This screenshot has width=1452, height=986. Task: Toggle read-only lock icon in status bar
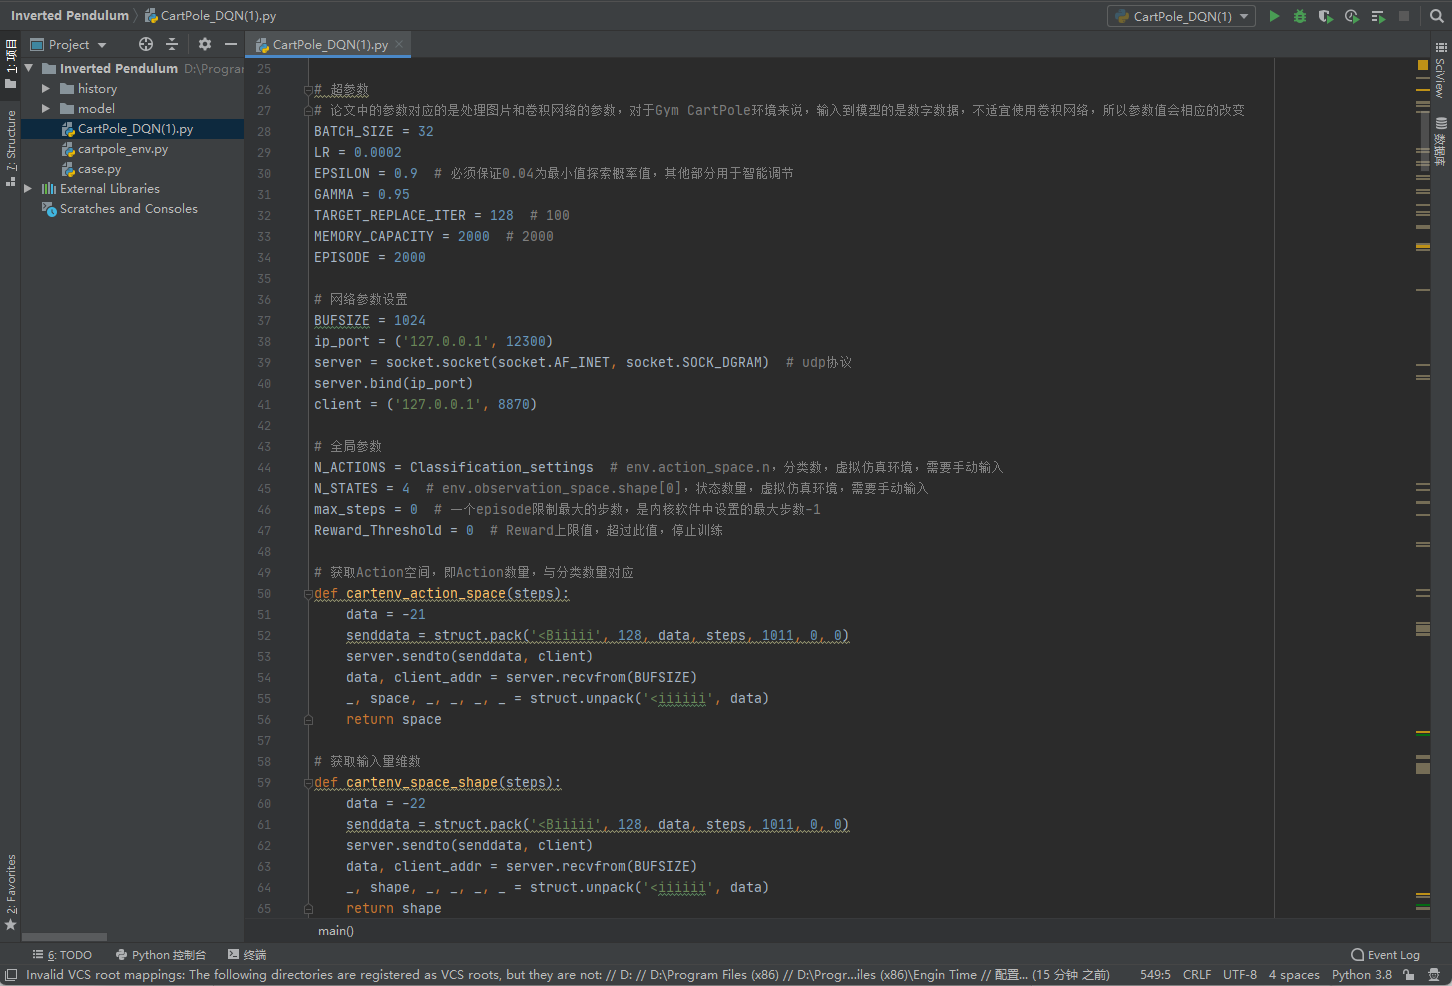[1408, 975]
